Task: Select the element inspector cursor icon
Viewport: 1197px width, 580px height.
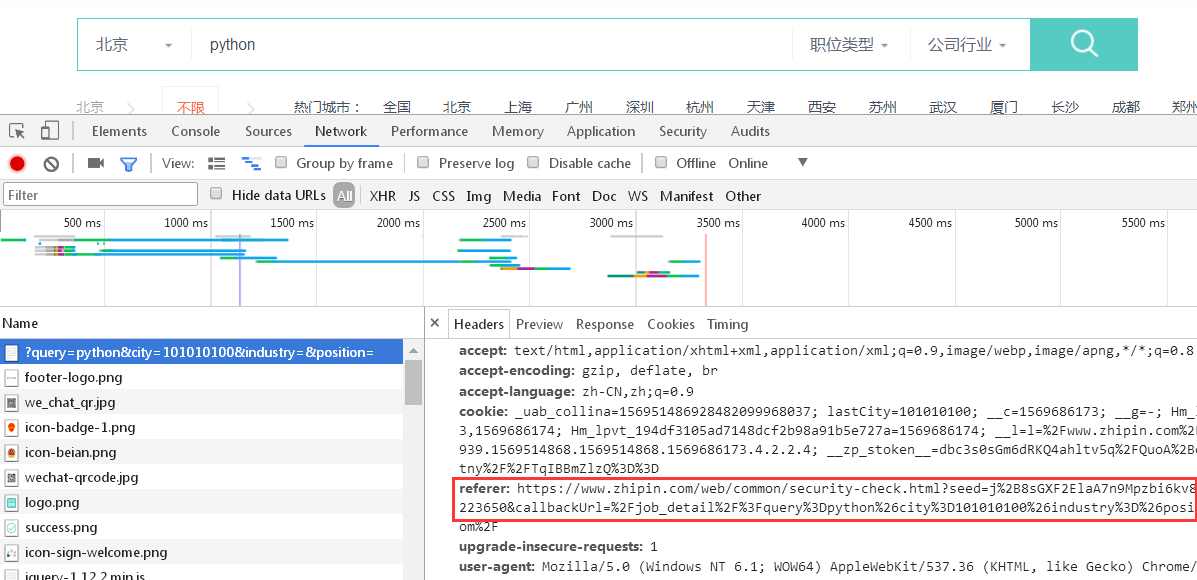Action: click(x=18, y=131)
